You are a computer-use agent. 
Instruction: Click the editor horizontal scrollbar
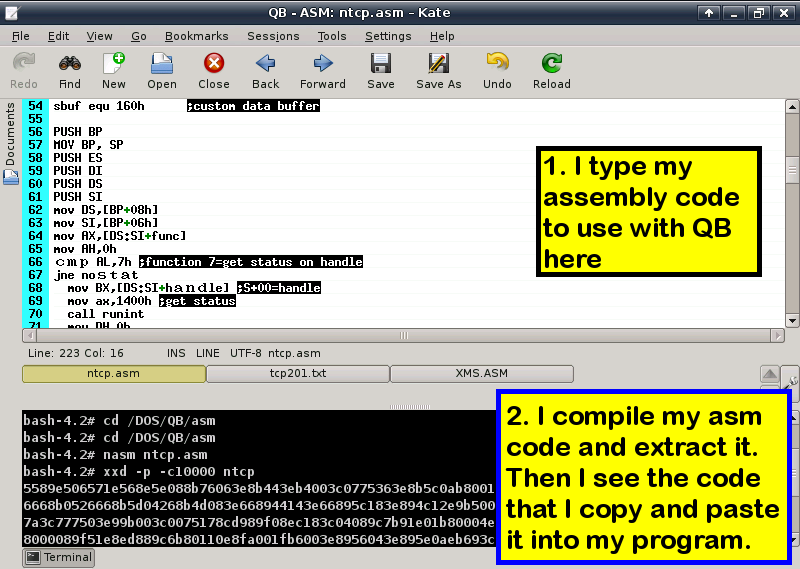tap(404, 335)
